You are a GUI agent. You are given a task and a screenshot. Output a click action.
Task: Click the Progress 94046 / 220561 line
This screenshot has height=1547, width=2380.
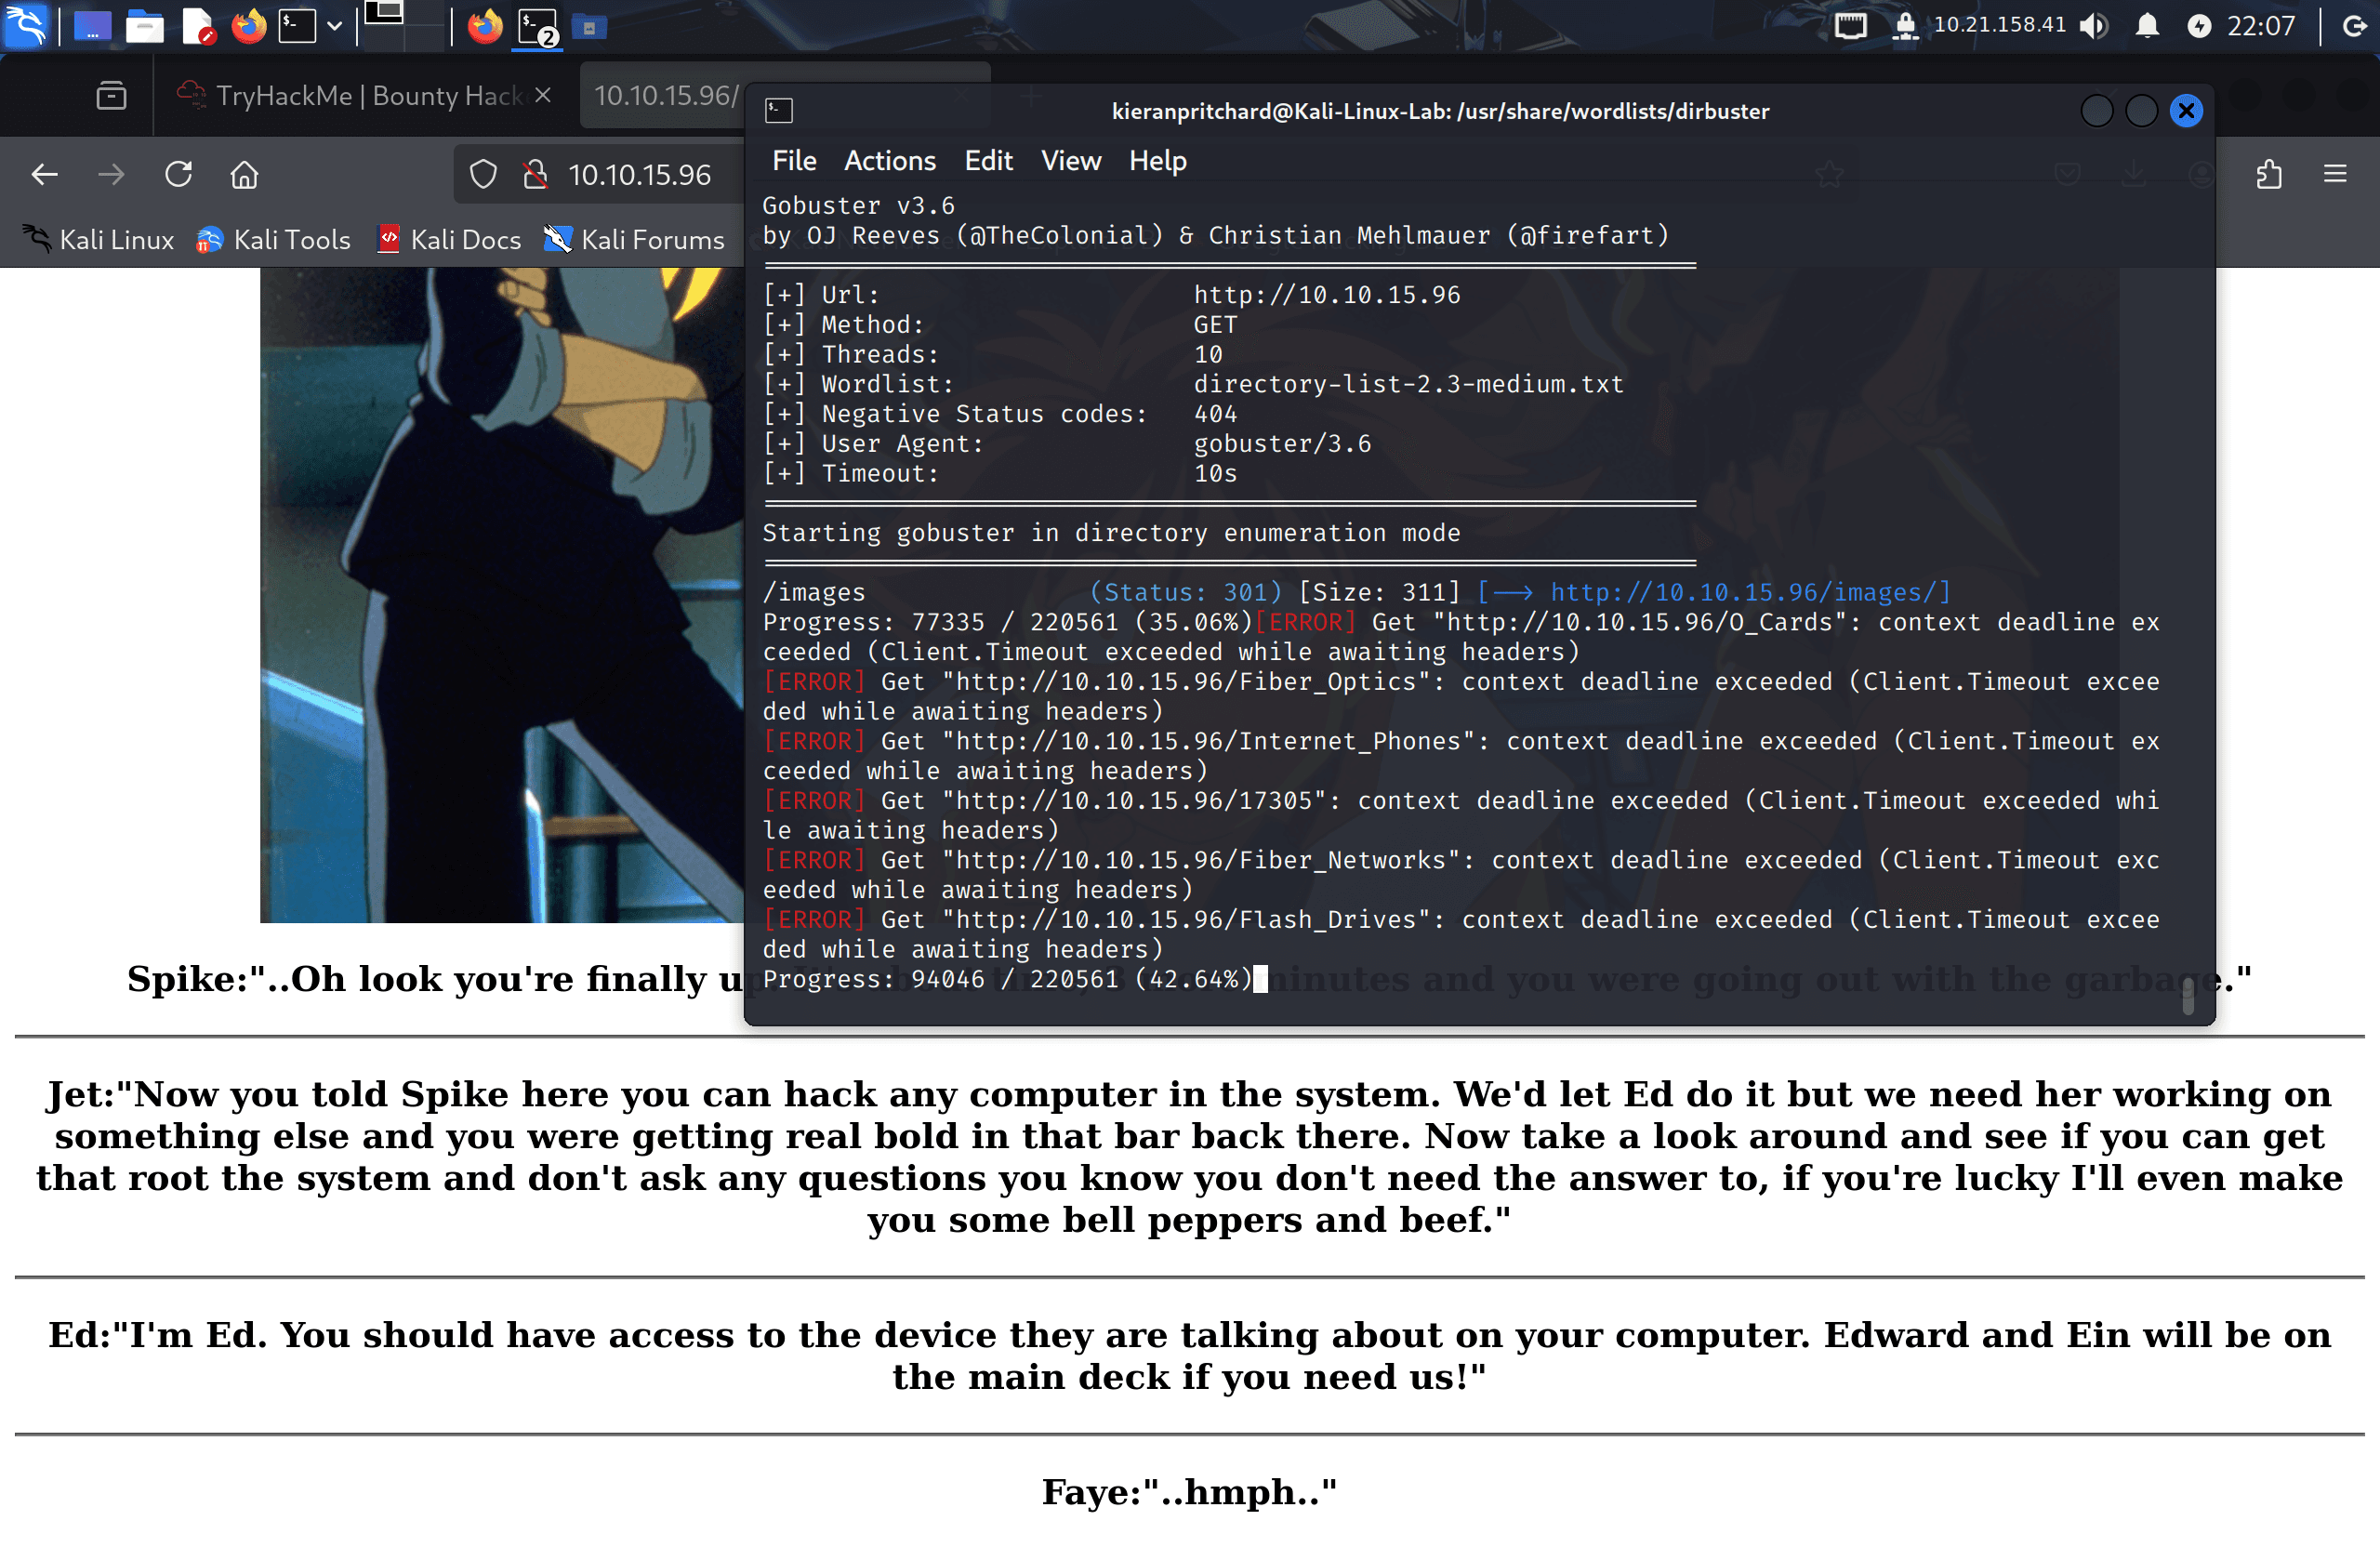coord(1007,979)
